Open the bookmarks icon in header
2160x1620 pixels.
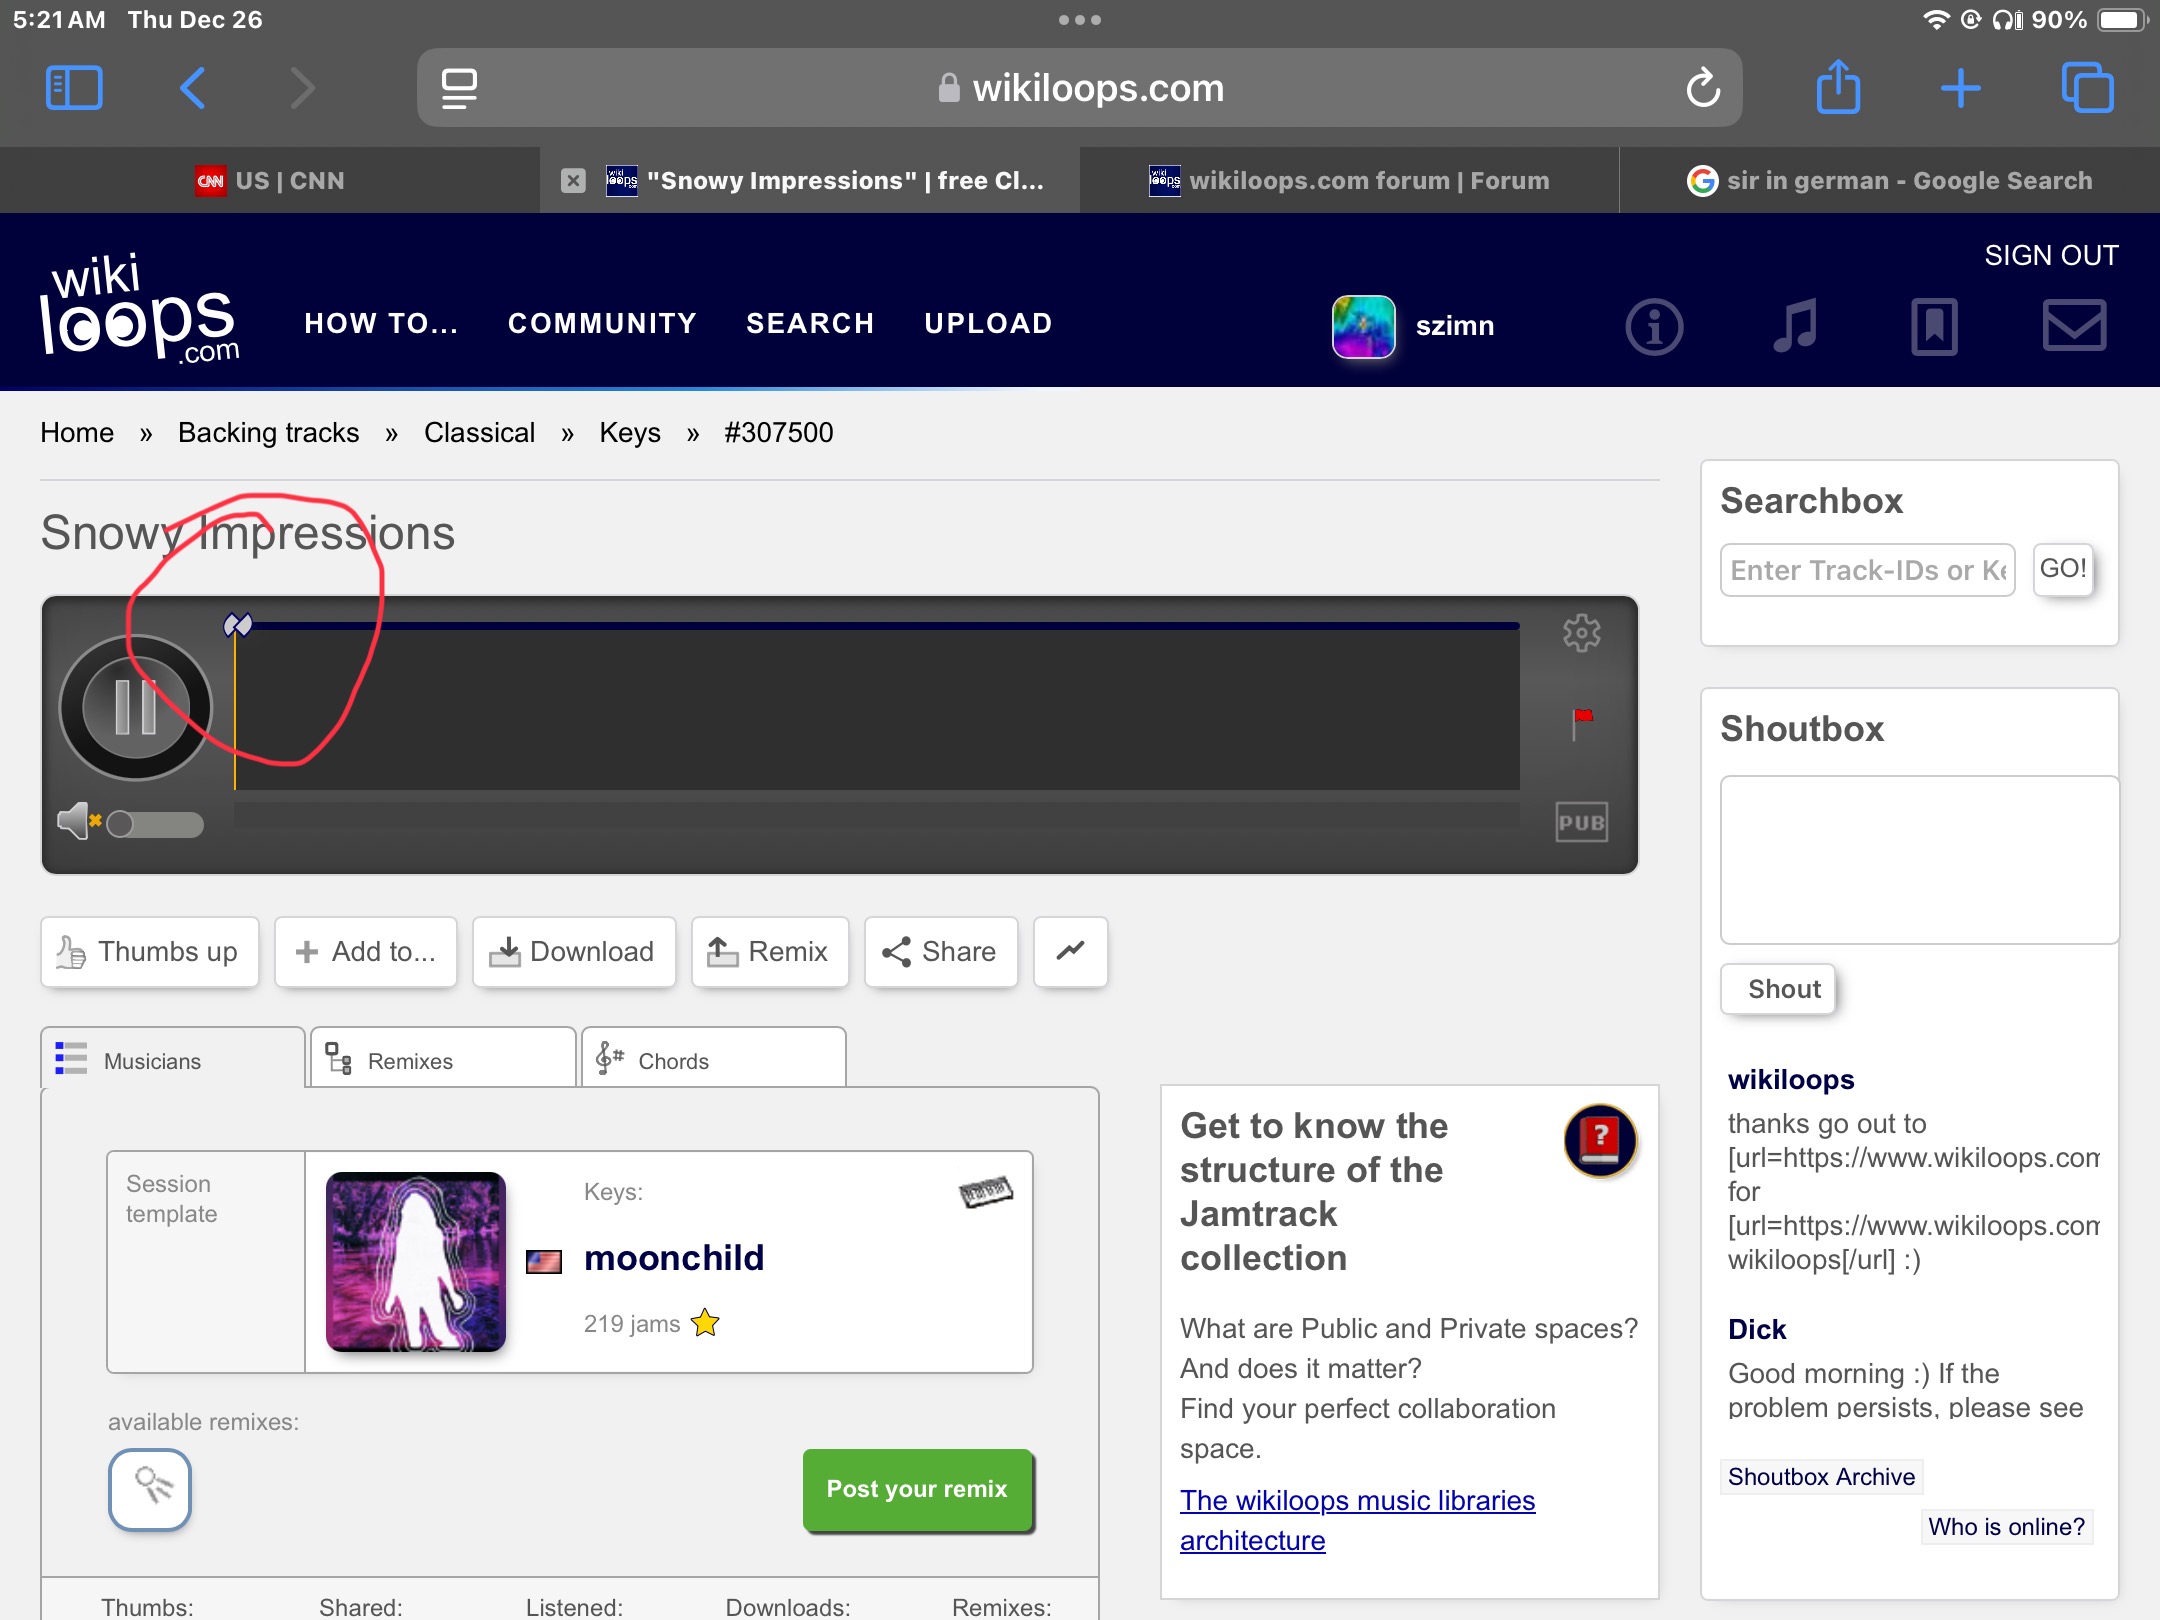coord(1934,326)
